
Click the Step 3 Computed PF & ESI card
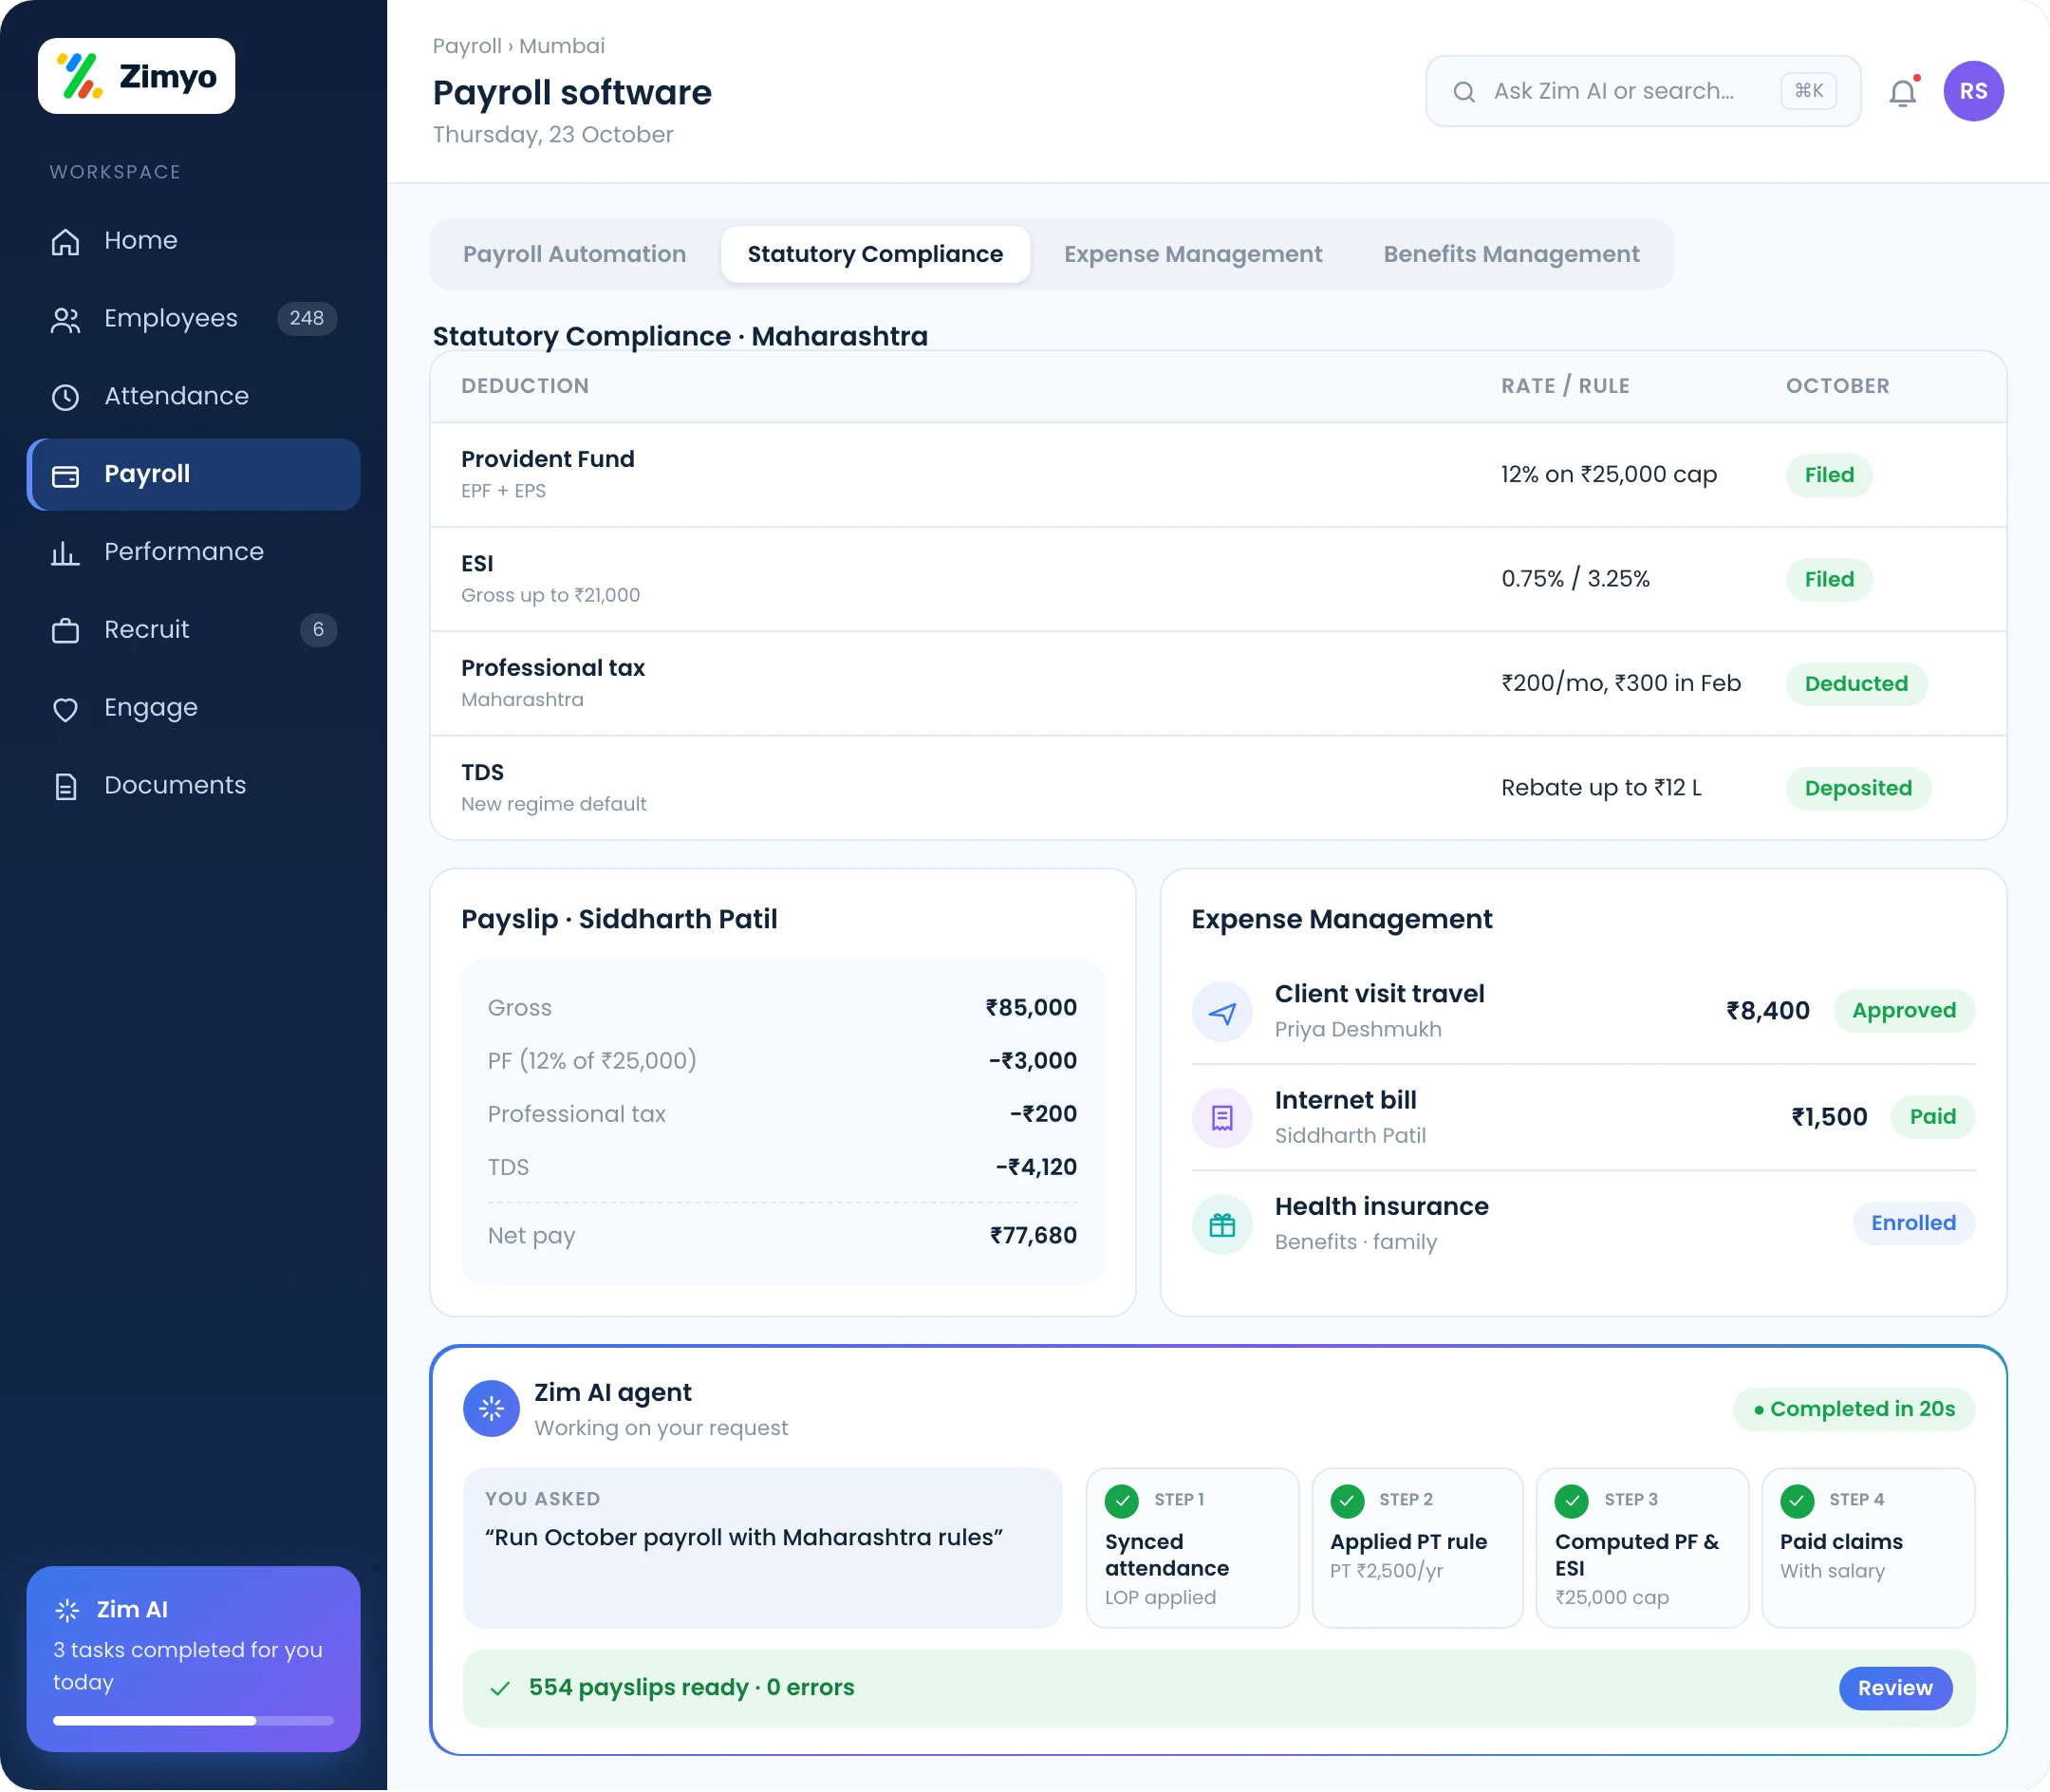tap(1642, 1548)
